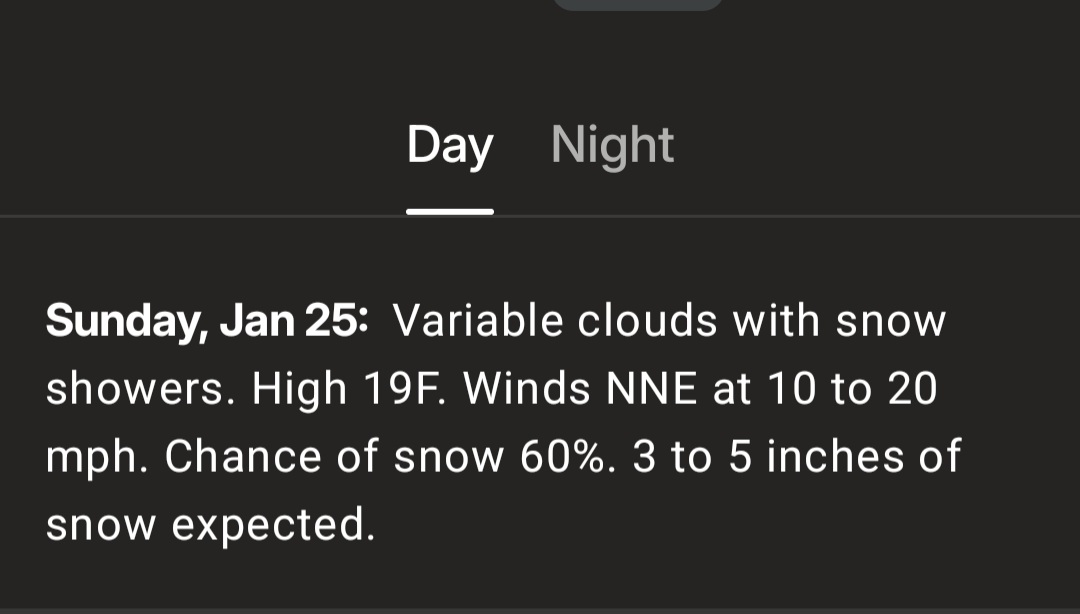This screenshot has height=614, width=1080.
Task: Switch to the Night forecast tab
Action: pyautogui.click(x=612, y=145)
